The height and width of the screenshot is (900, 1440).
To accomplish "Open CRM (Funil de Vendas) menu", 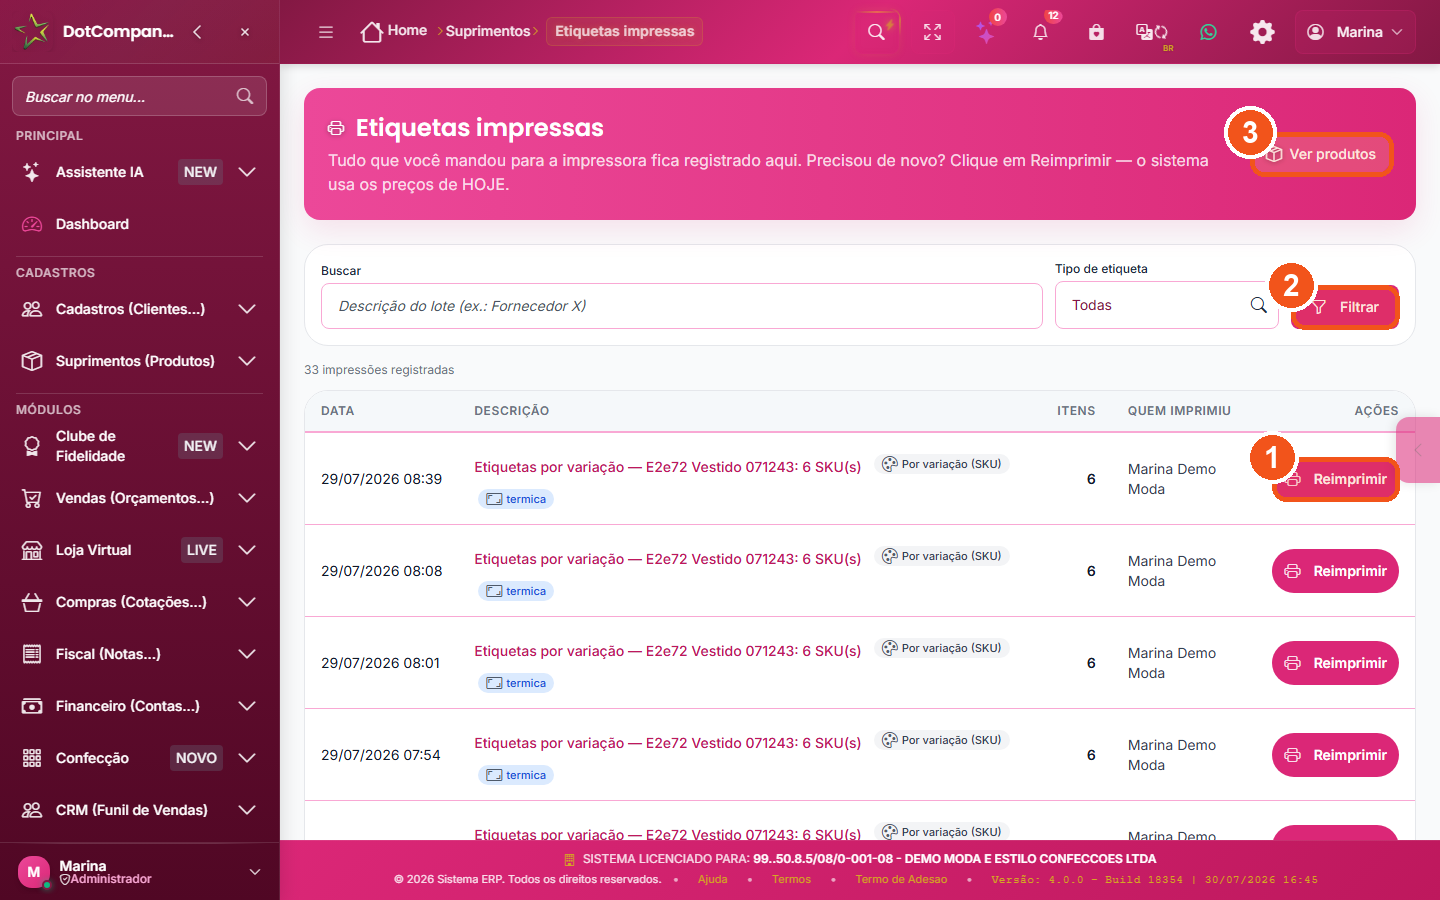I will 131,810.
